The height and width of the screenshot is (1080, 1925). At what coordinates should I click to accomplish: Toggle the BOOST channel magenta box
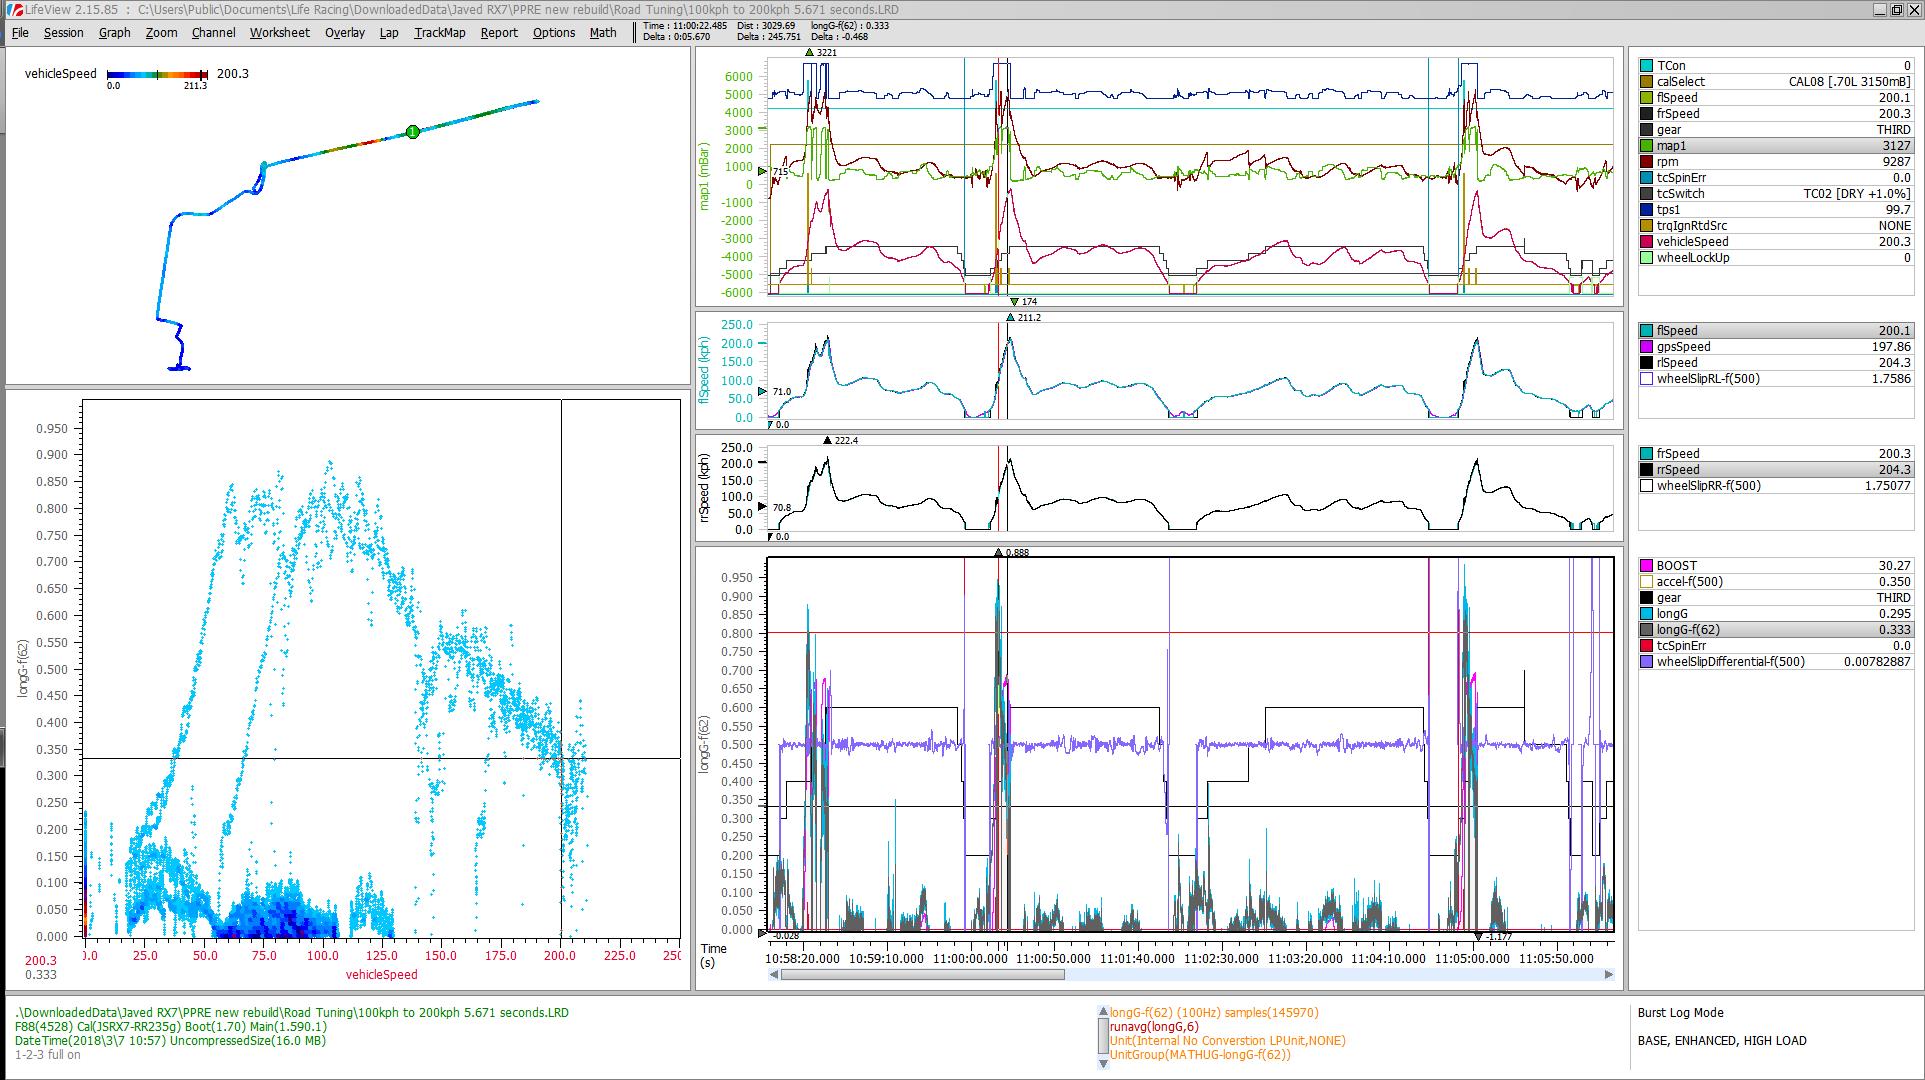pos(1646,566)
